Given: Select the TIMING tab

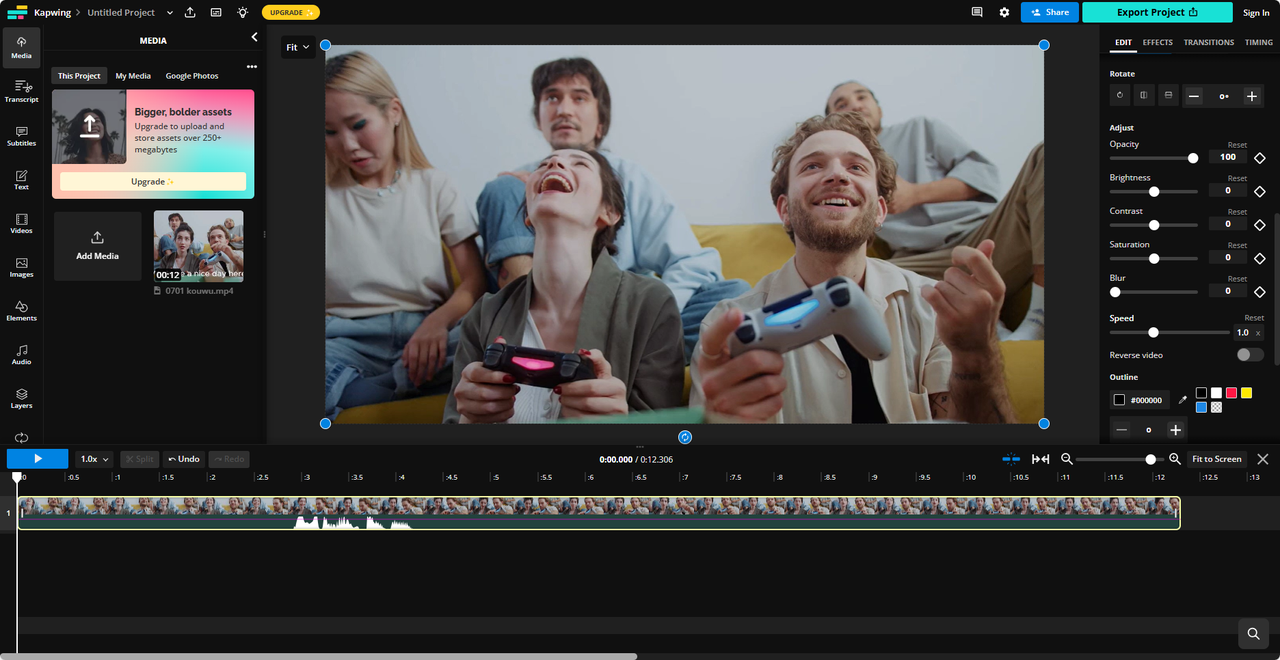Looking at the screenshot, I should (x=1259, y=42).
